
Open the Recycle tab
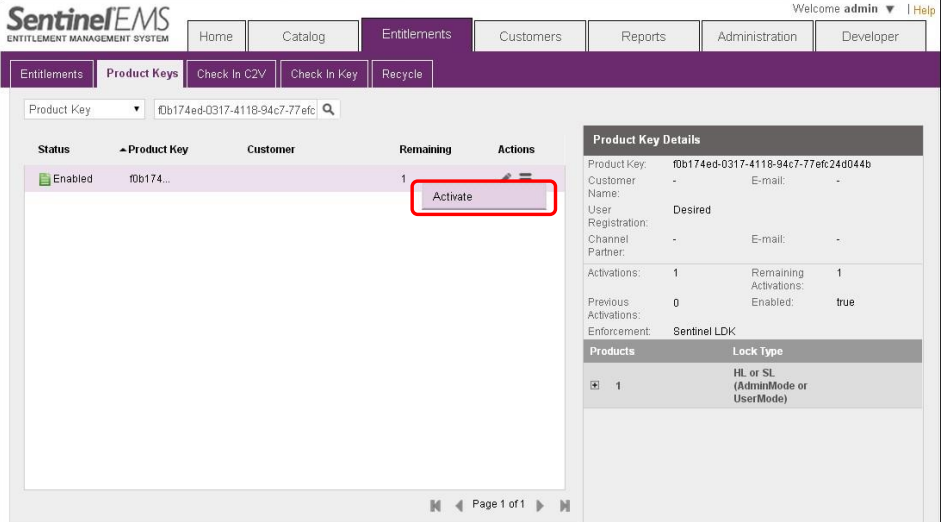(x=402, y=74)
